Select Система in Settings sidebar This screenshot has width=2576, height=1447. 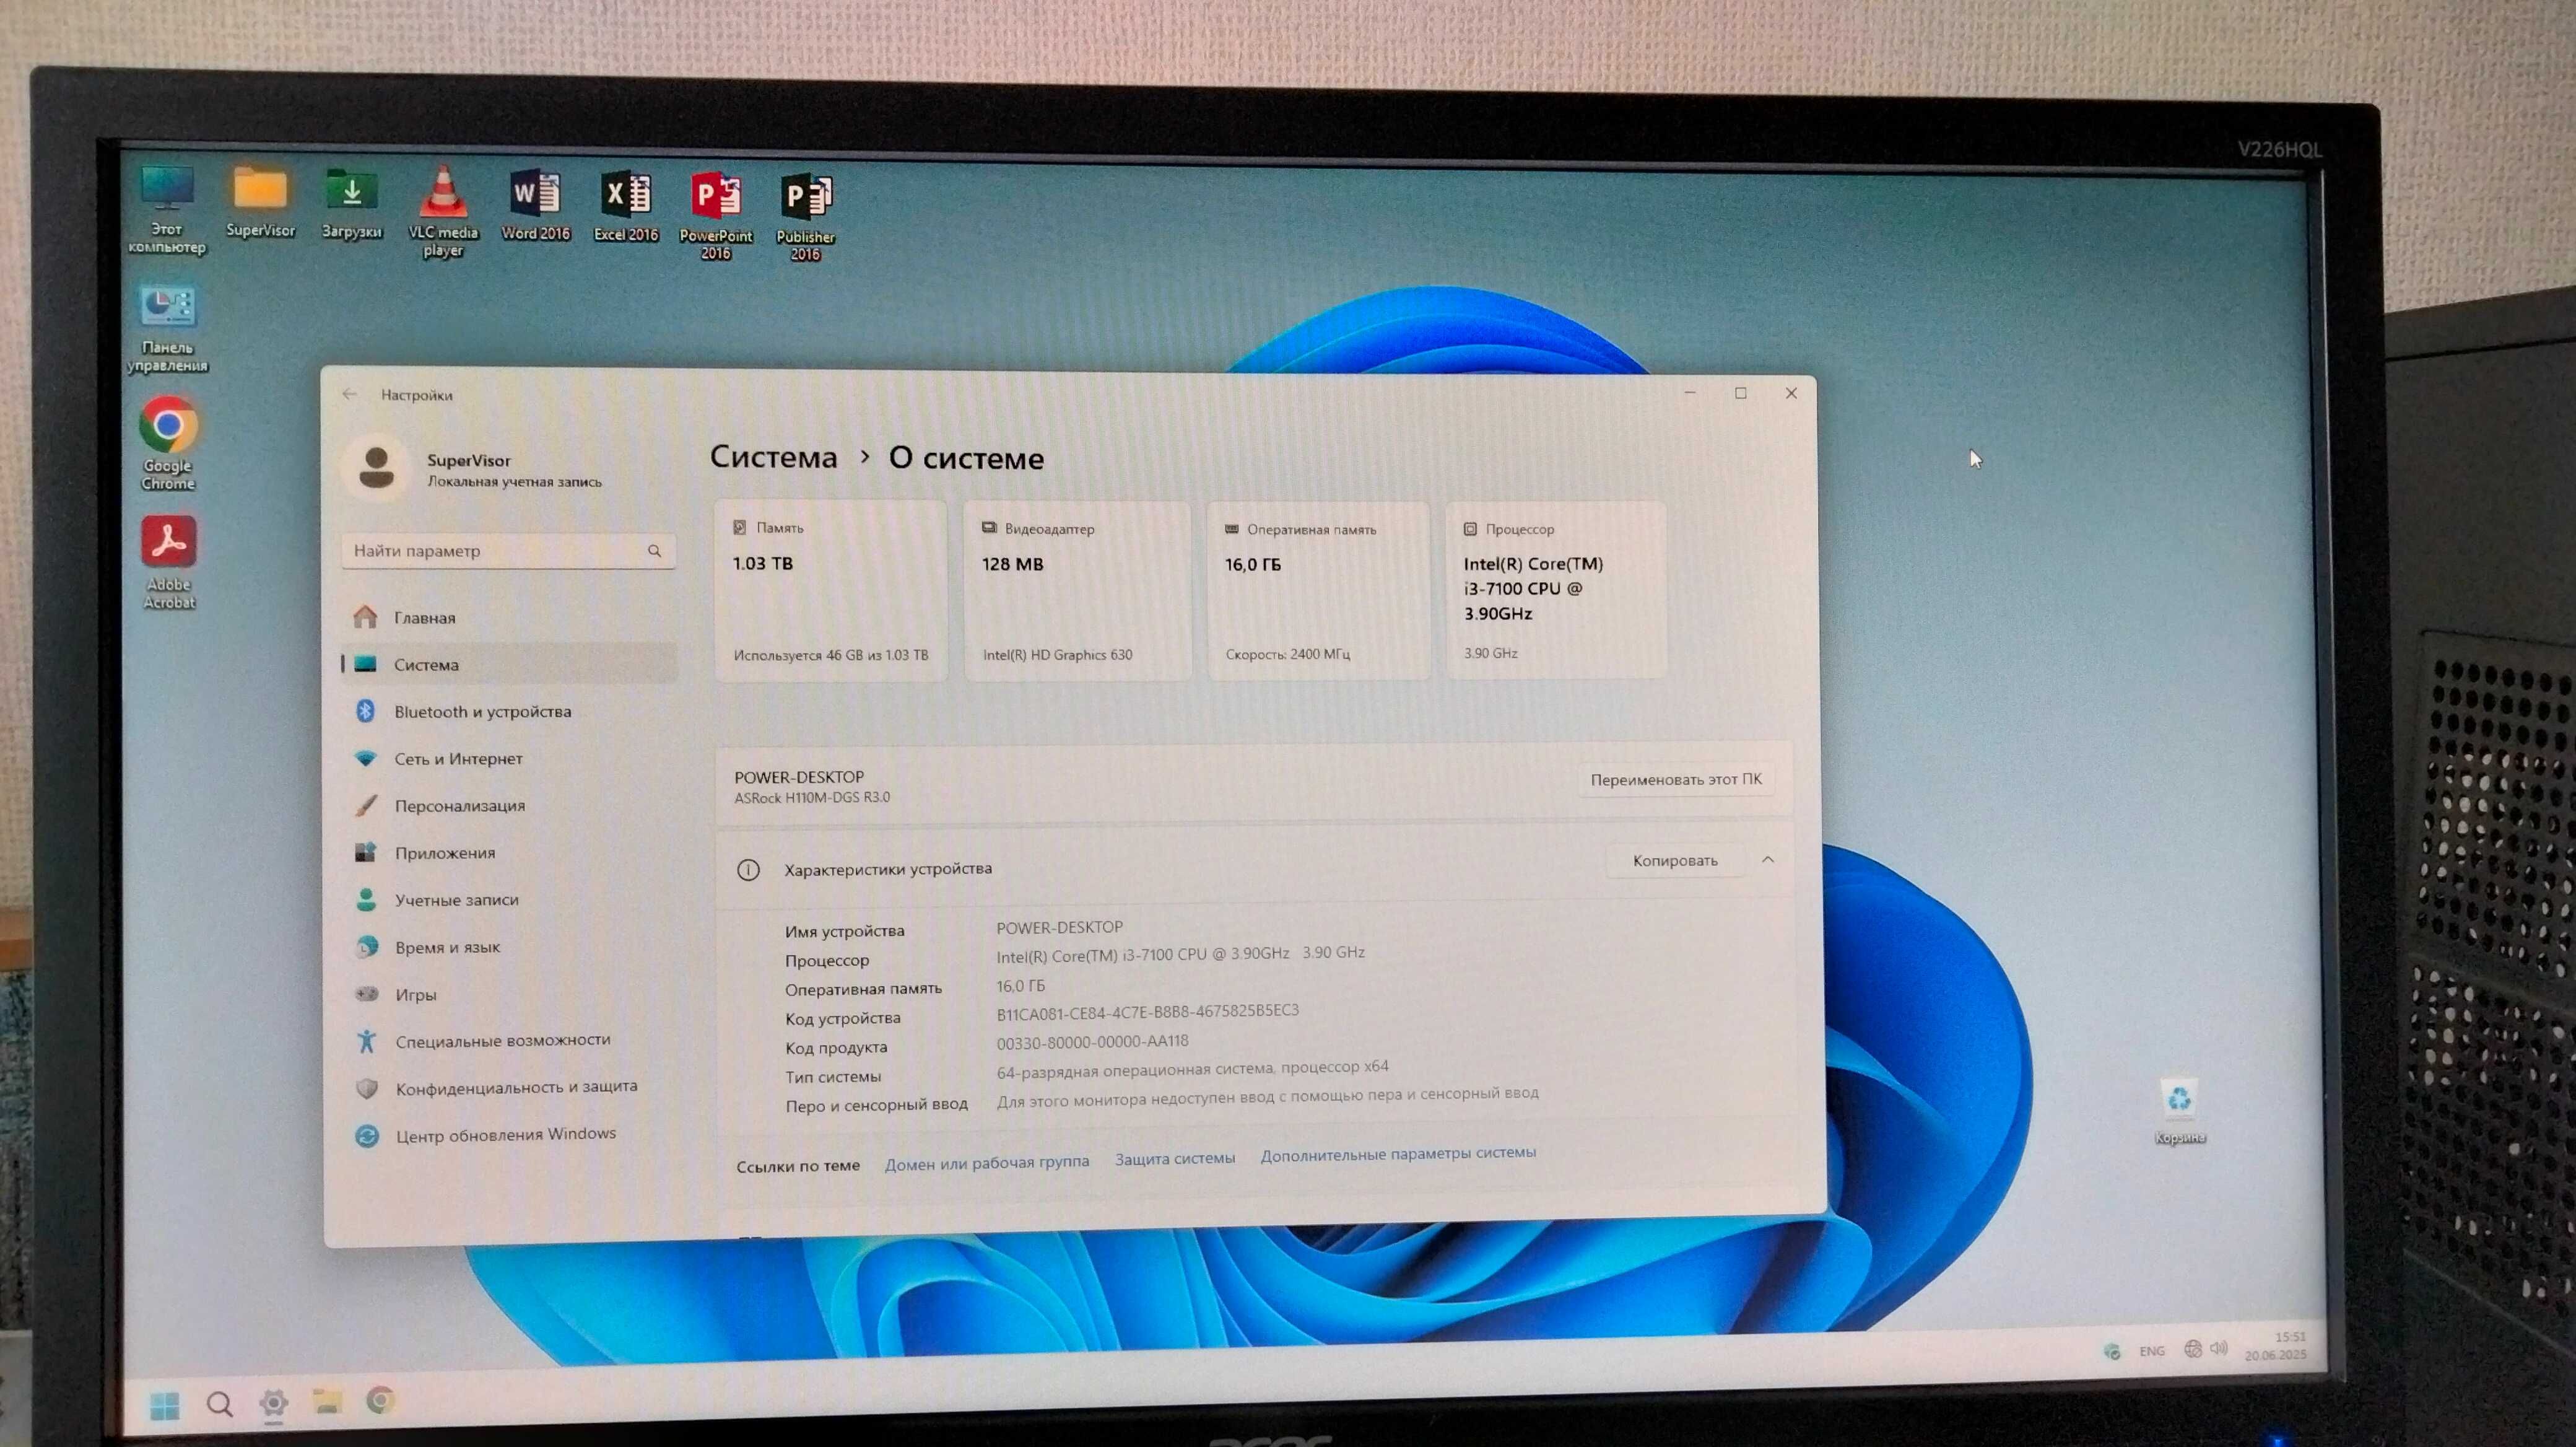[x=510, y=664]
